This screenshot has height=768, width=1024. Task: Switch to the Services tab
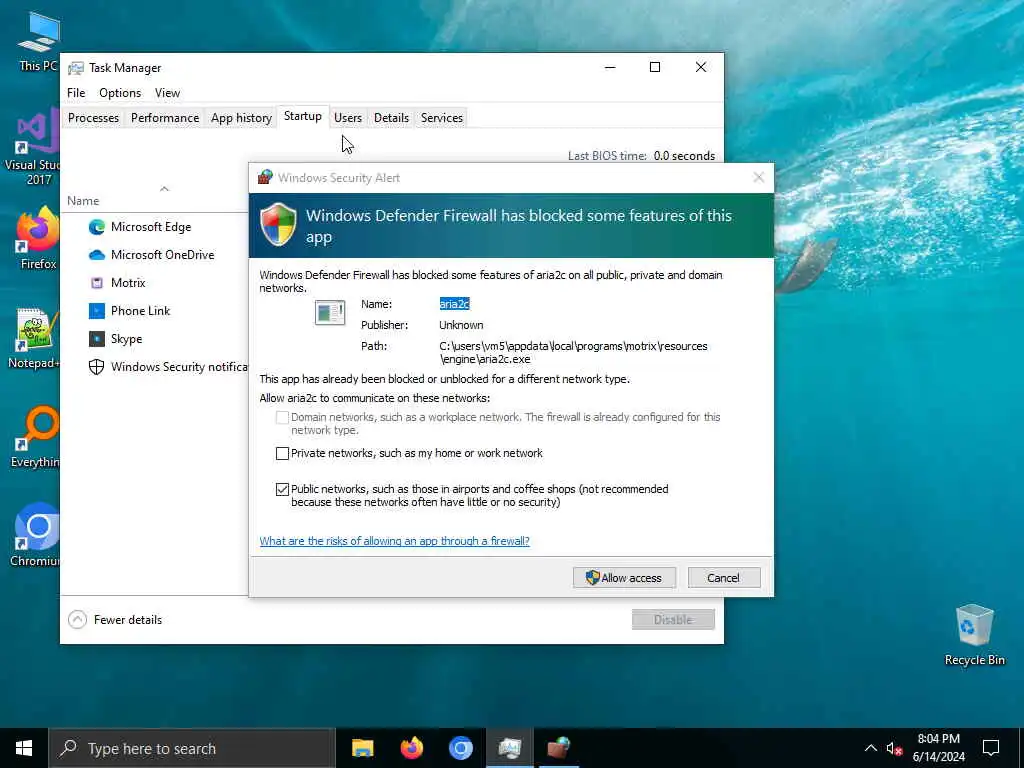(x=441, y=118)
